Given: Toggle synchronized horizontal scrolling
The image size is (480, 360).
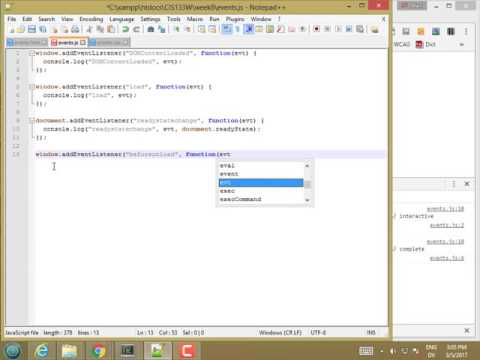Looking at the screenshot, I should pyautogui.click(x=212, y=30).
